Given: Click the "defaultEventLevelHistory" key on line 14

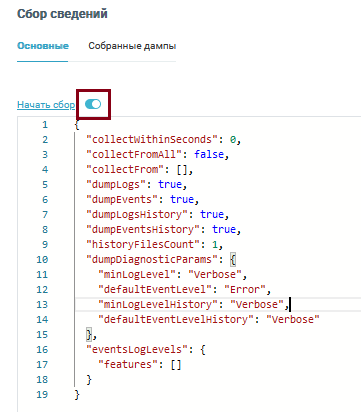Looking at the screenshot, I should click(176, 319).
